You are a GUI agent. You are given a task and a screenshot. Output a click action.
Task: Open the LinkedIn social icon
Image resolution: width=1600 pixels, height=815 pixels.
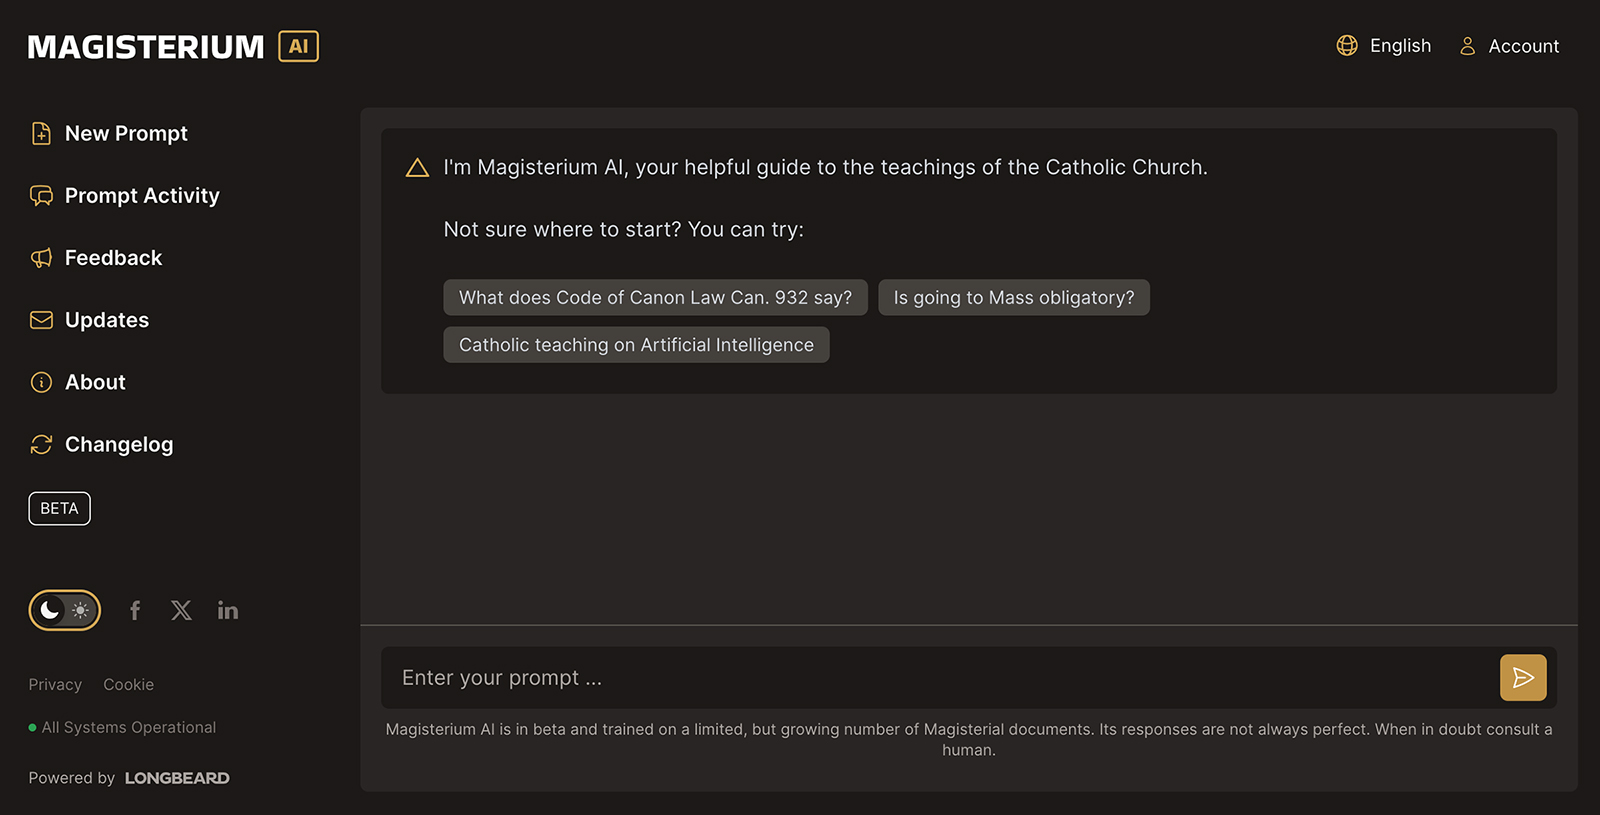coord(228,610)
